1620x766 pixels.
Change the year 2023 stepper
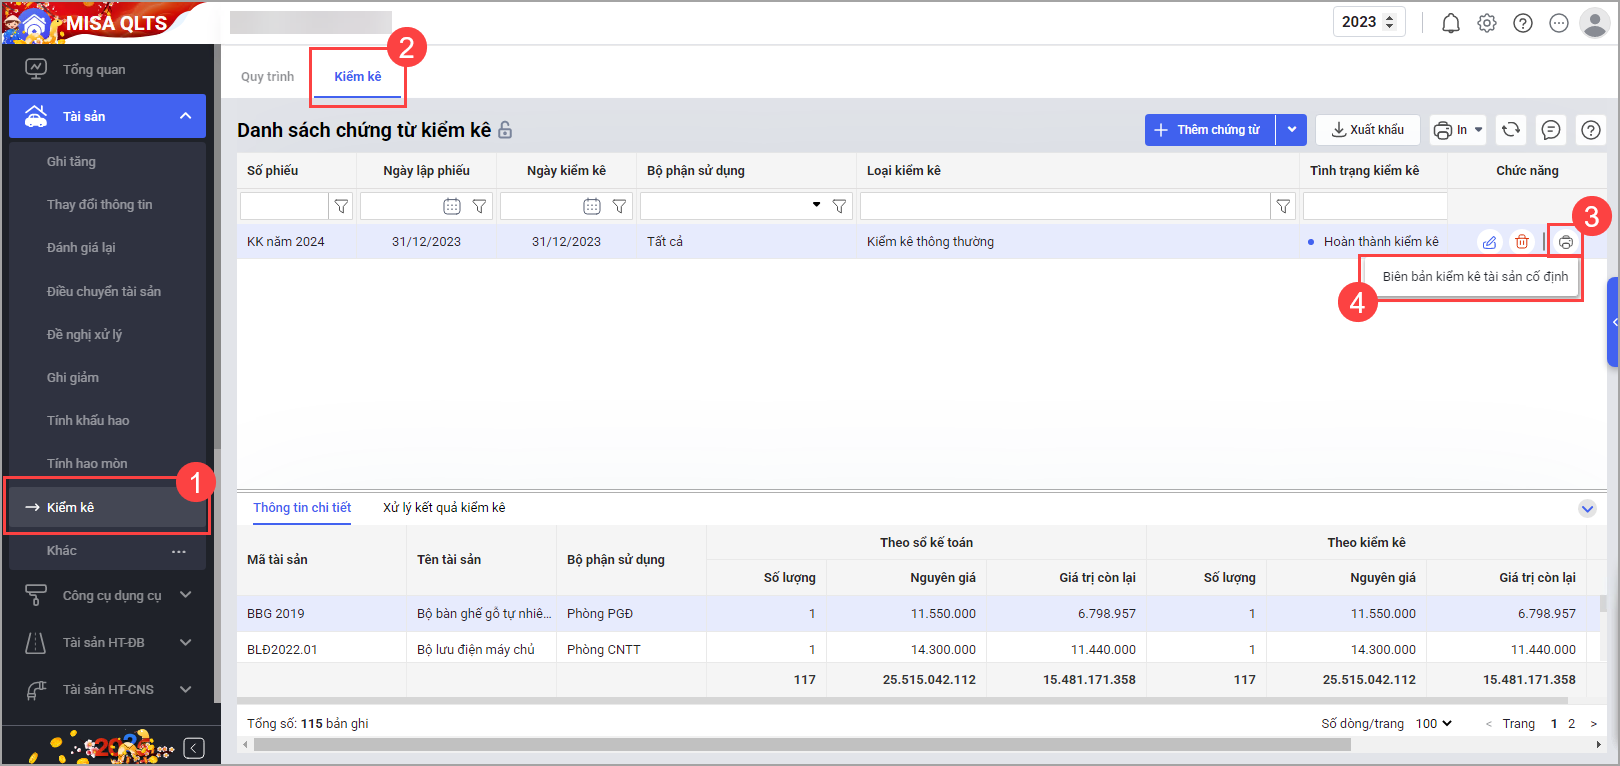tap(1389, 22)
